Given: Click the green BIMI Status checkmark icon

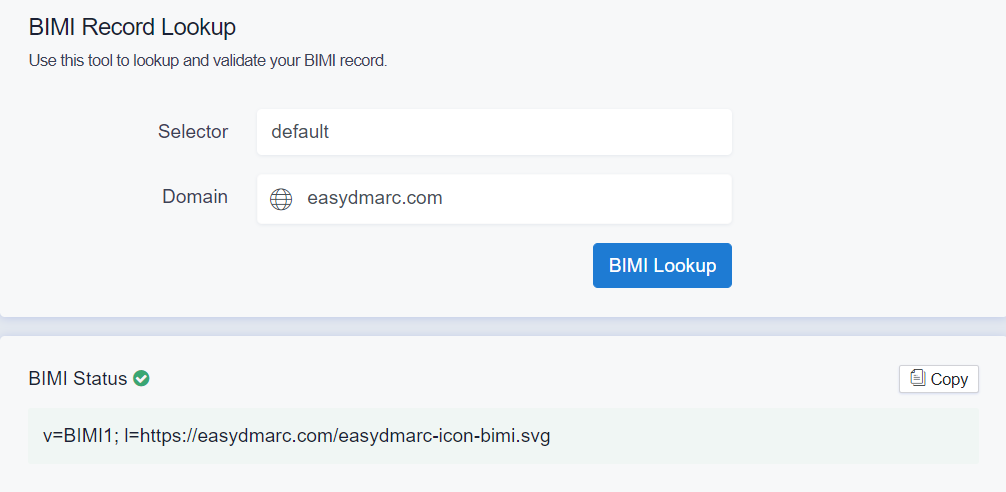Looking at the screenshot, I should point(141,378).
